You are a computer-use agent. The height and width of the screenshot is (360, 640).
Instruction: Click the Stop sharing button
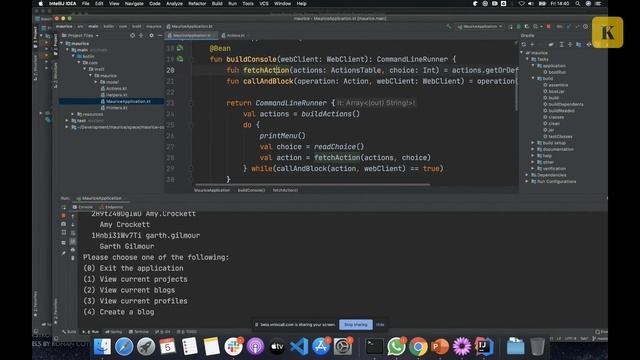click(356, 324)
